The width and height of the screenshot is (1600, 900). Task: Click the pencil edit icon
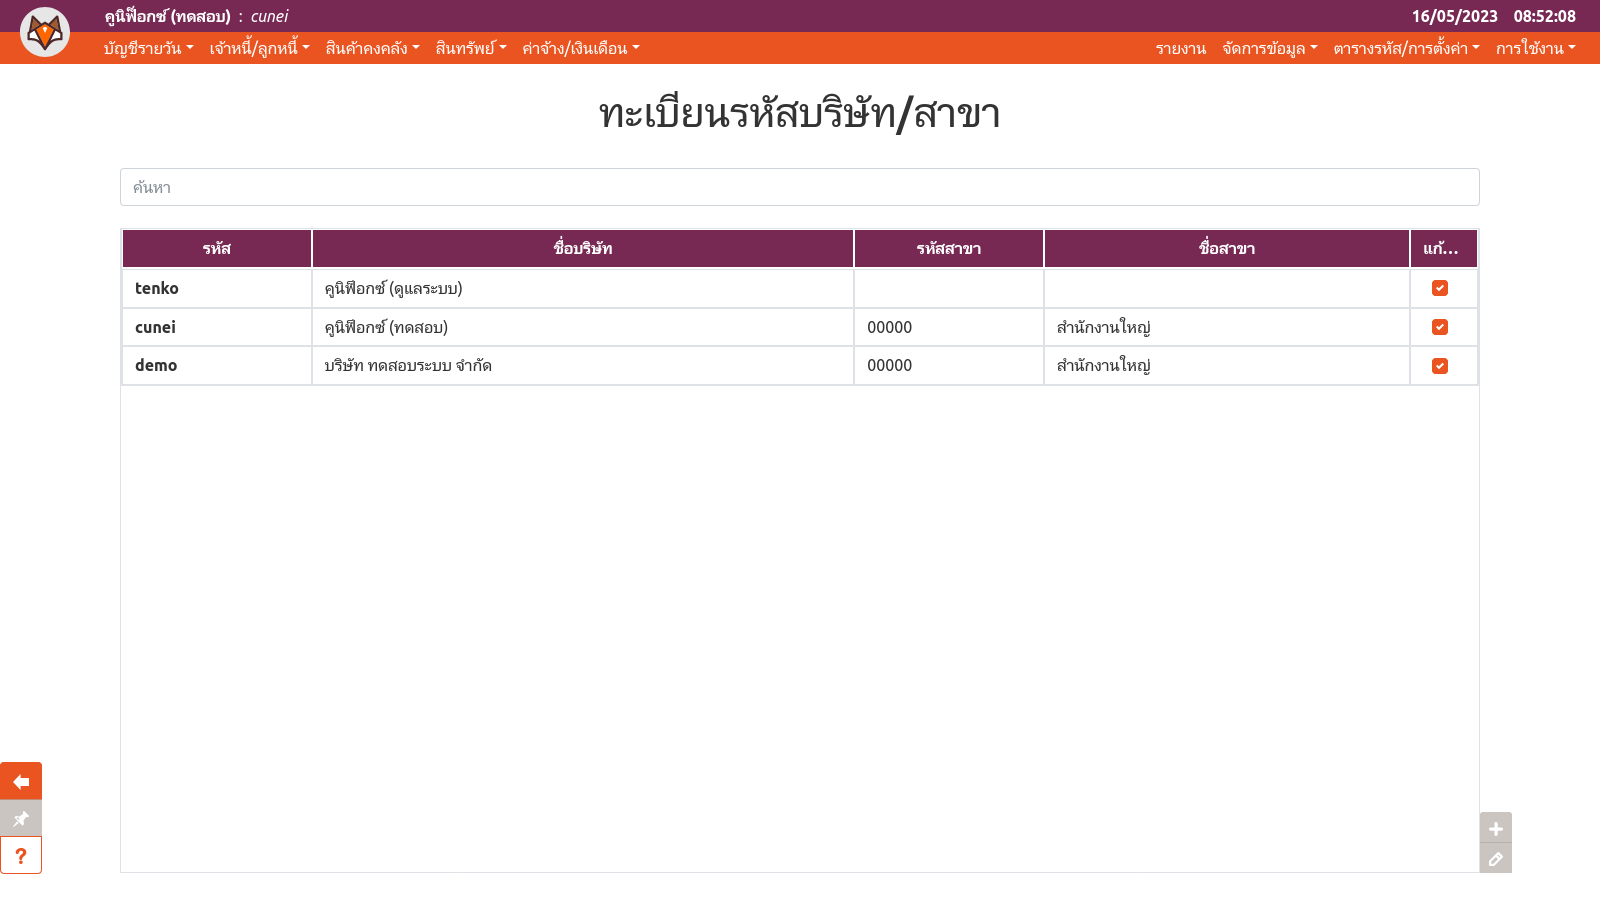click(x=1495, y=858)
